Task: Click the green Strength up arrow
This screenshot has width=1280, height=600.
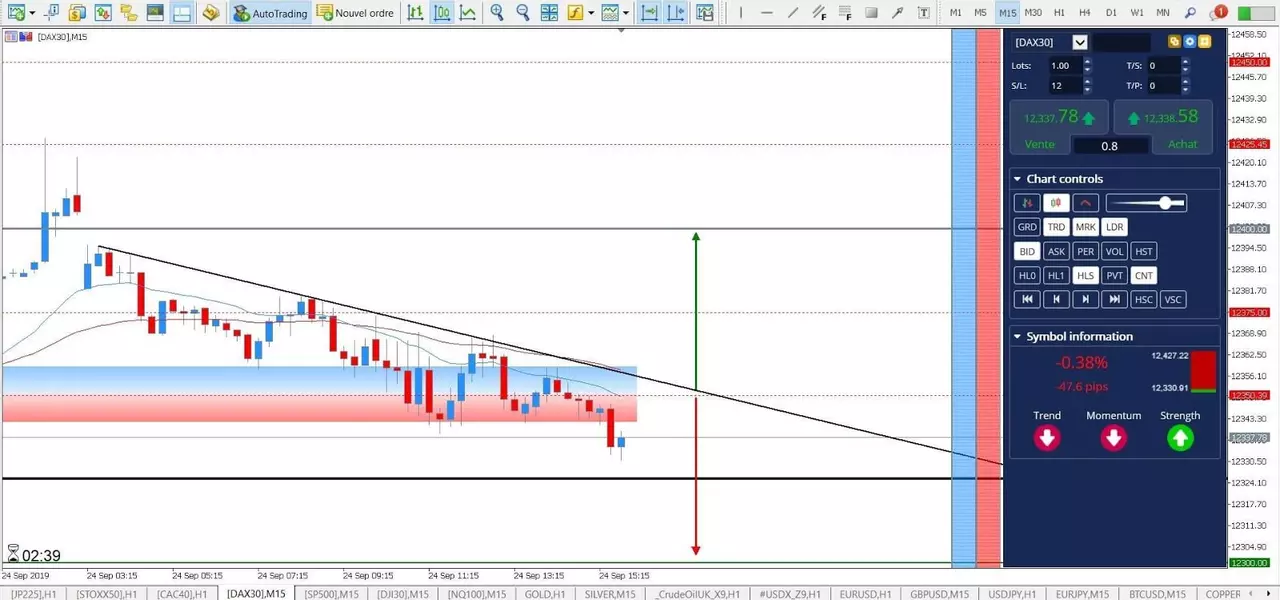Action: point(1180,438)
